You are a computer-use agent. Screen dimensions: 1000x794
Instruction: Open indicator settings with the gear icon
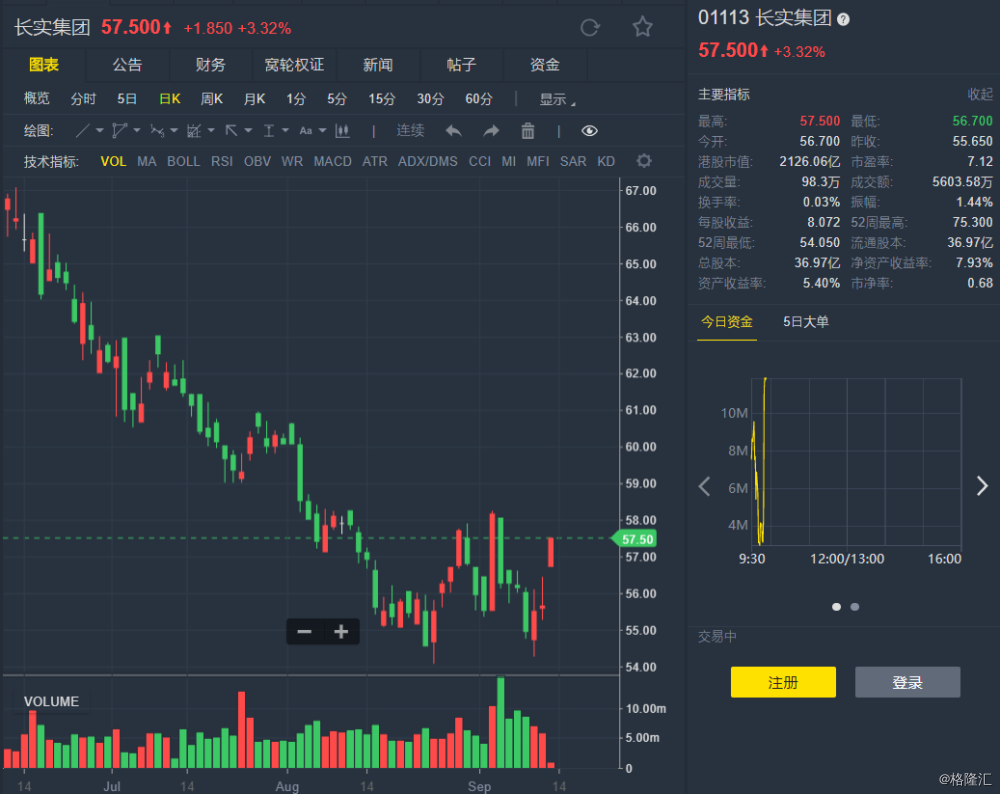(643, 160)
